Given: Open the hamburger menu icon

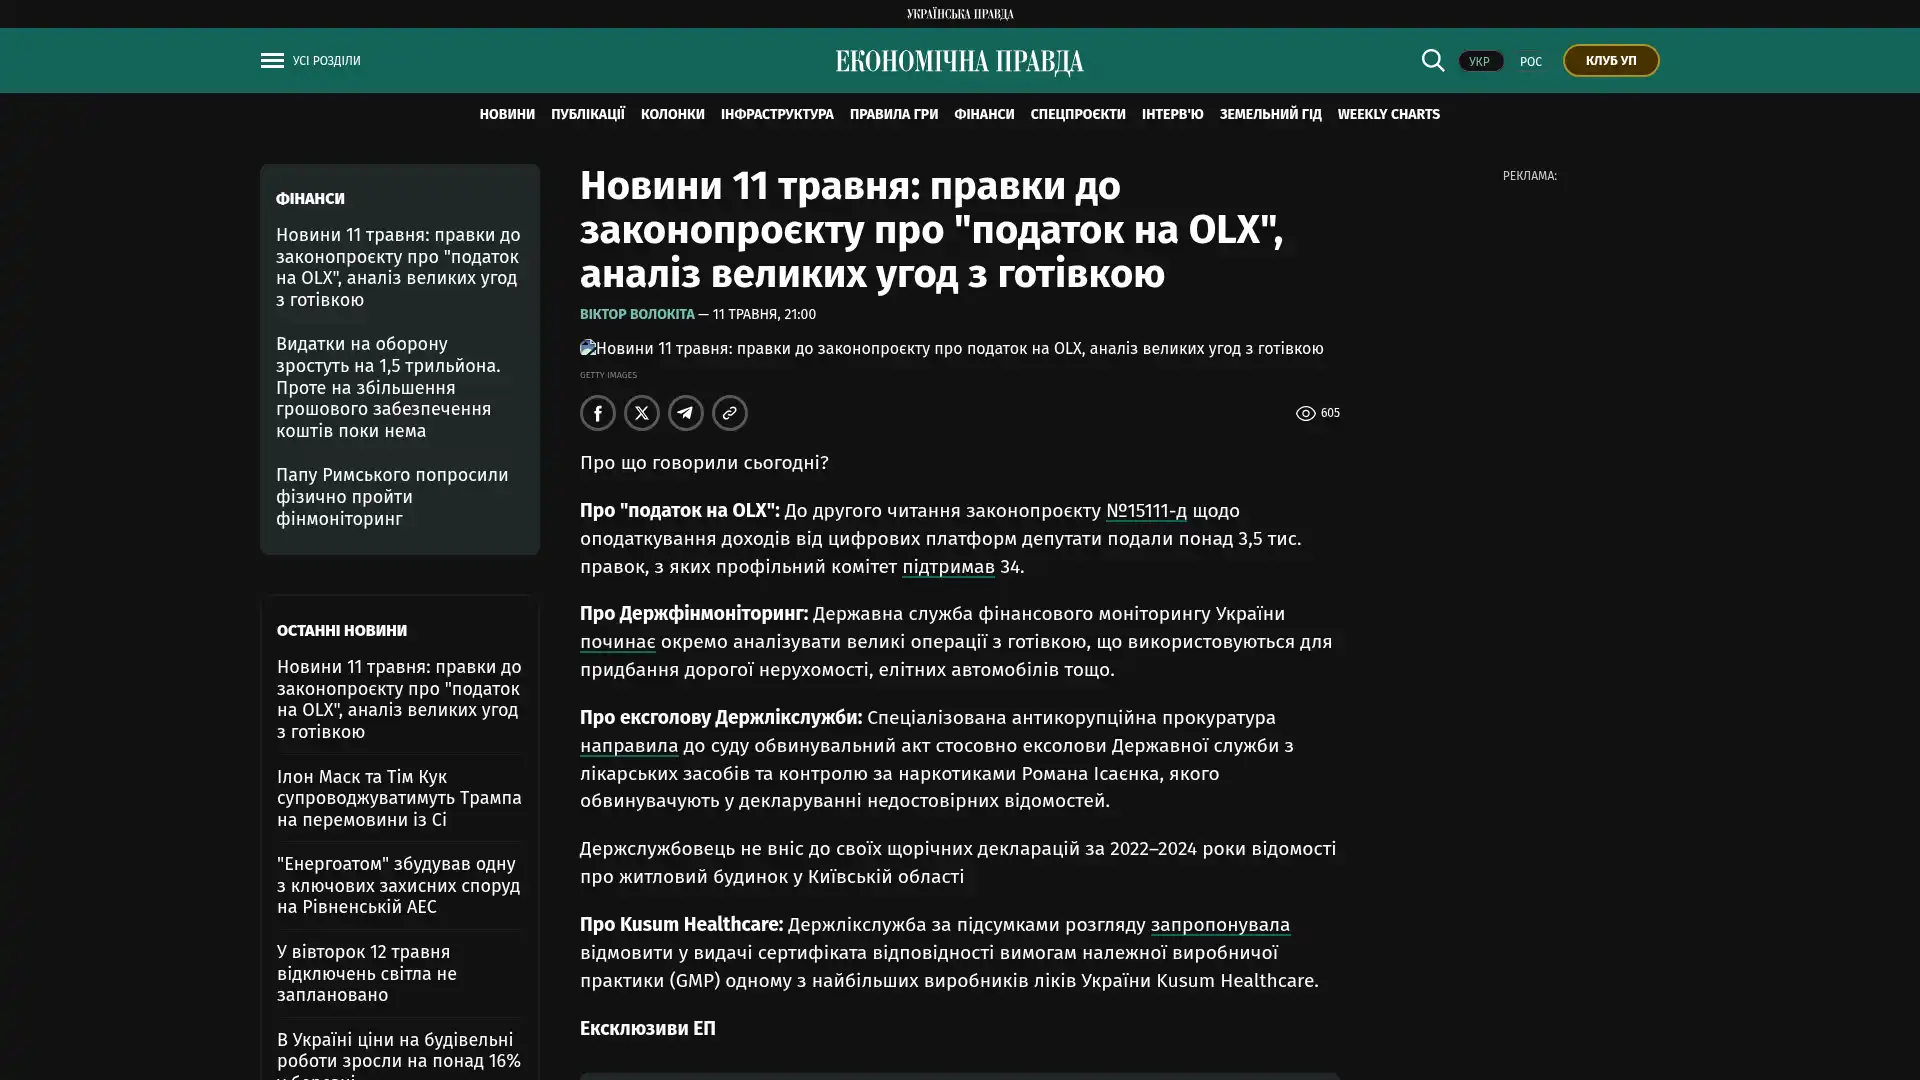Looking at the screenshot, I should pyautogui.click(x=272, y=61).
